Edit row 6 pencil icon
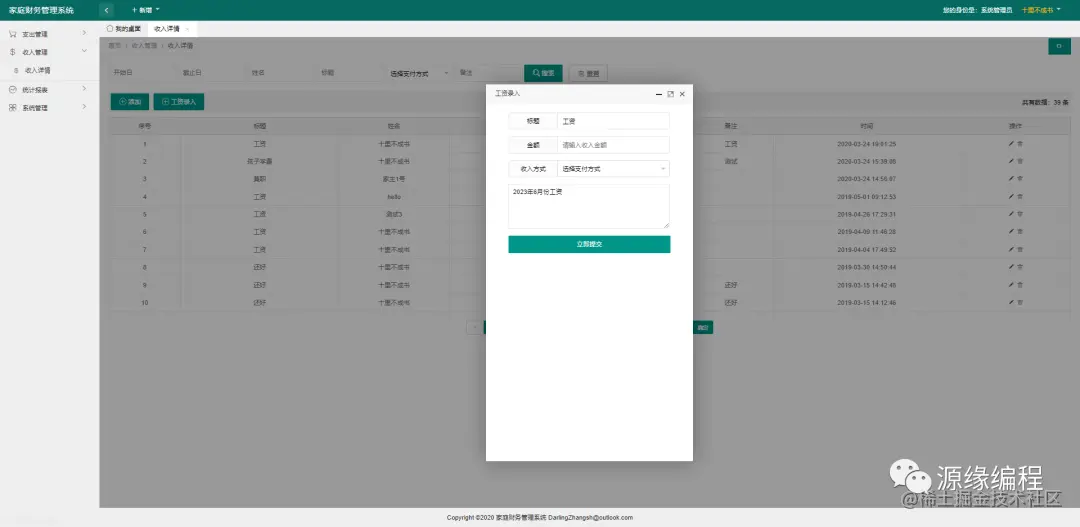This screenshot has height=527, width=1080. tap(1011, 231)
